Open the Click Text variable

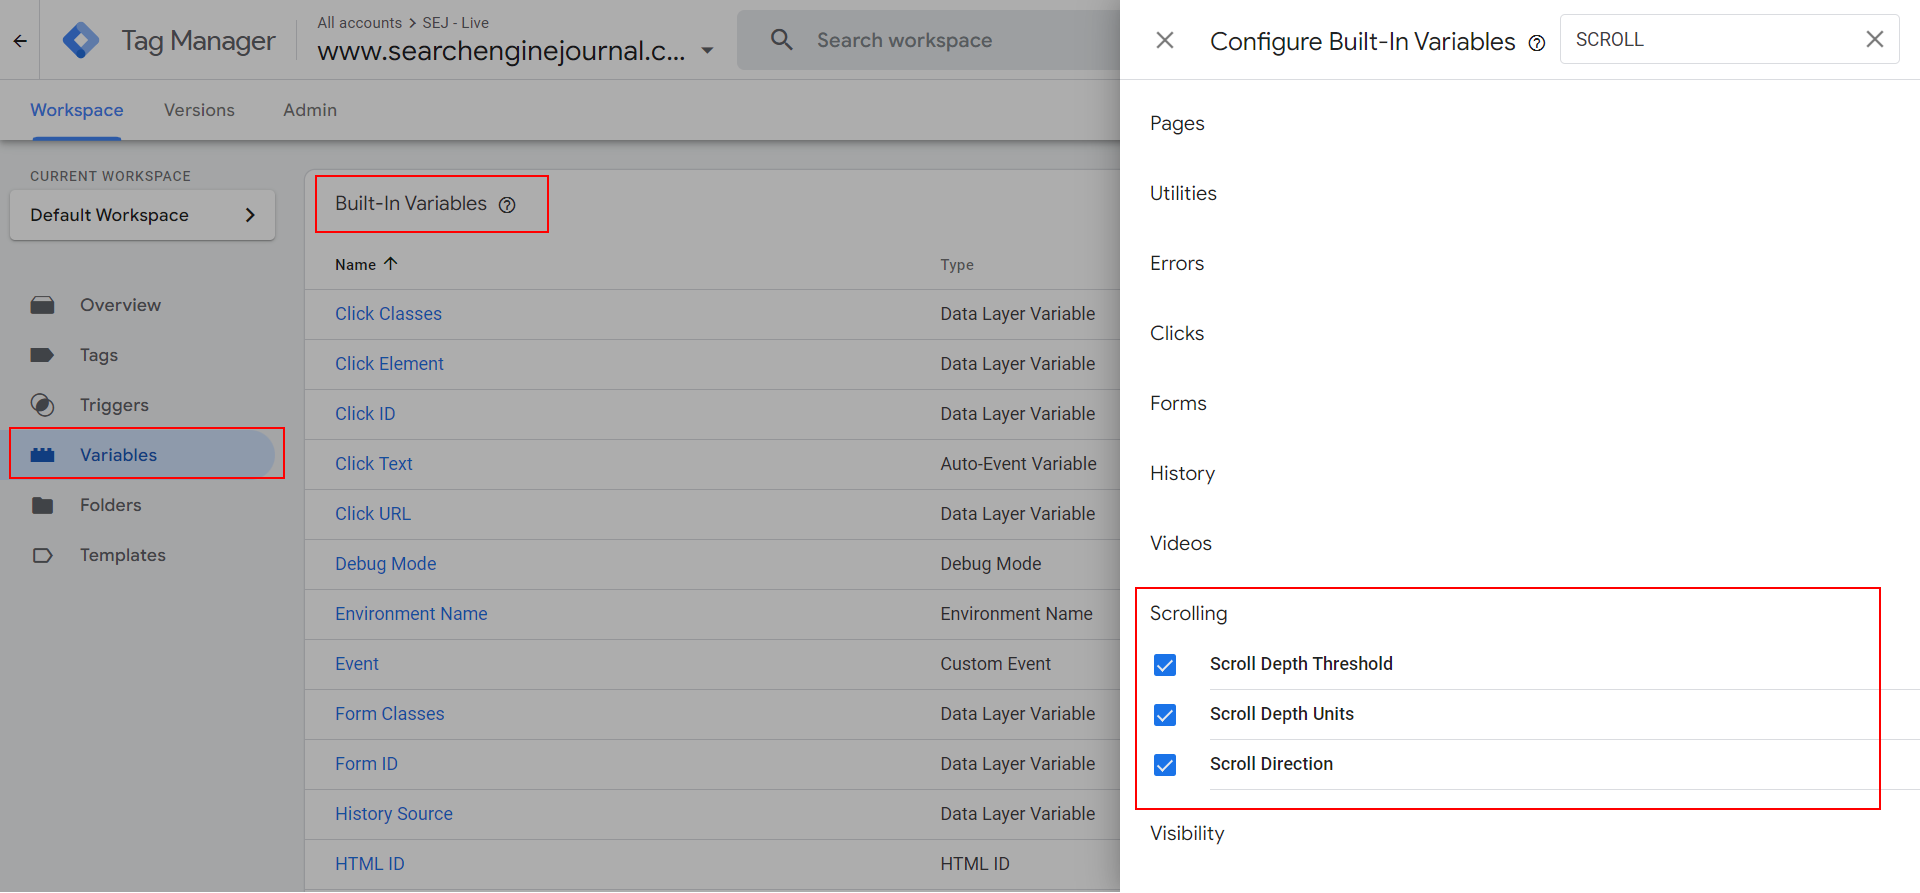click(373, 464)
